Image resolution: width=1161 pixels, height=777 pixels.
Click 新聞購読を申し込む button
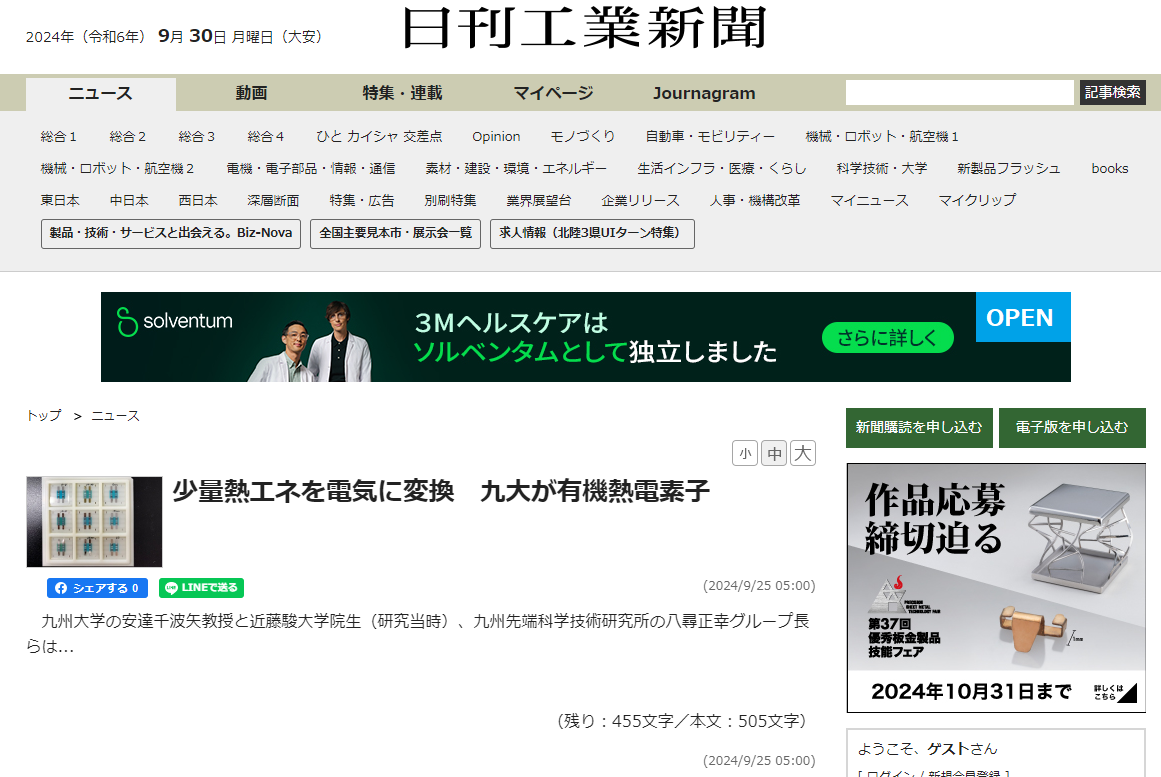[919, 428]
